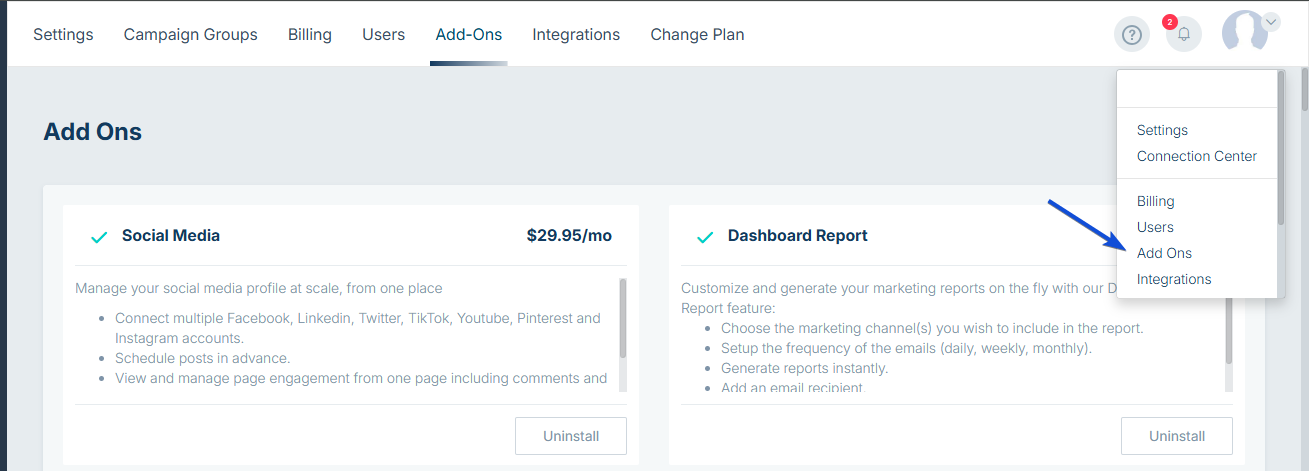Open the Campaign Groups tab
Image resolution: width=1309 pixels, height=471 pixels.
point(190,35)
